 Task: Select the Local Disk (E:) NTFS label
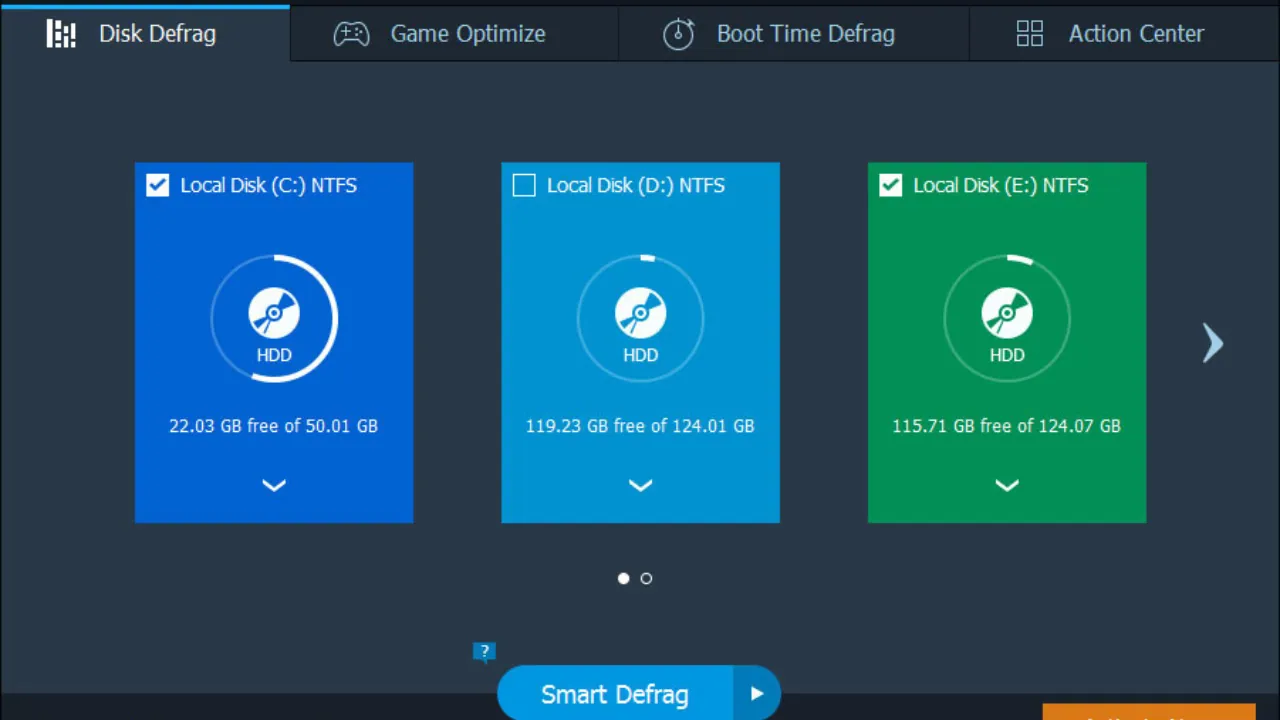click(1001, 185)
